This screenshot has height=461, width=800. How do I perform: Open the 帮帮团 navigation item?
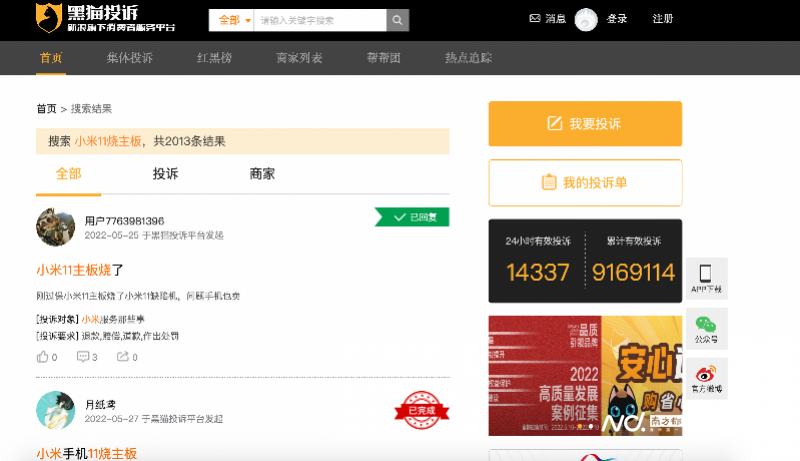[384, 58]
